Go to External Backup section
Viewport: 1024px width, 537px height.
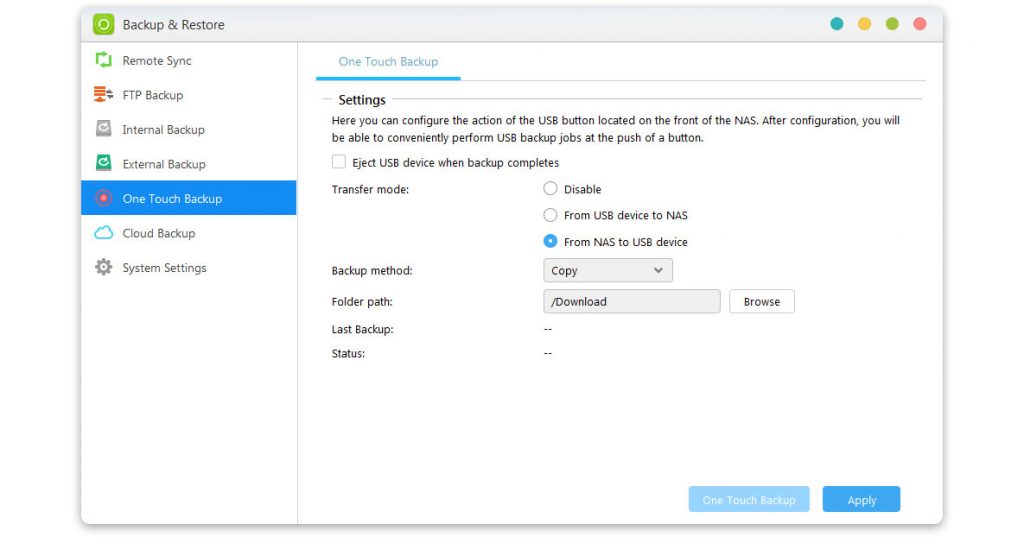pyautogui.click(x=189, y=164)
